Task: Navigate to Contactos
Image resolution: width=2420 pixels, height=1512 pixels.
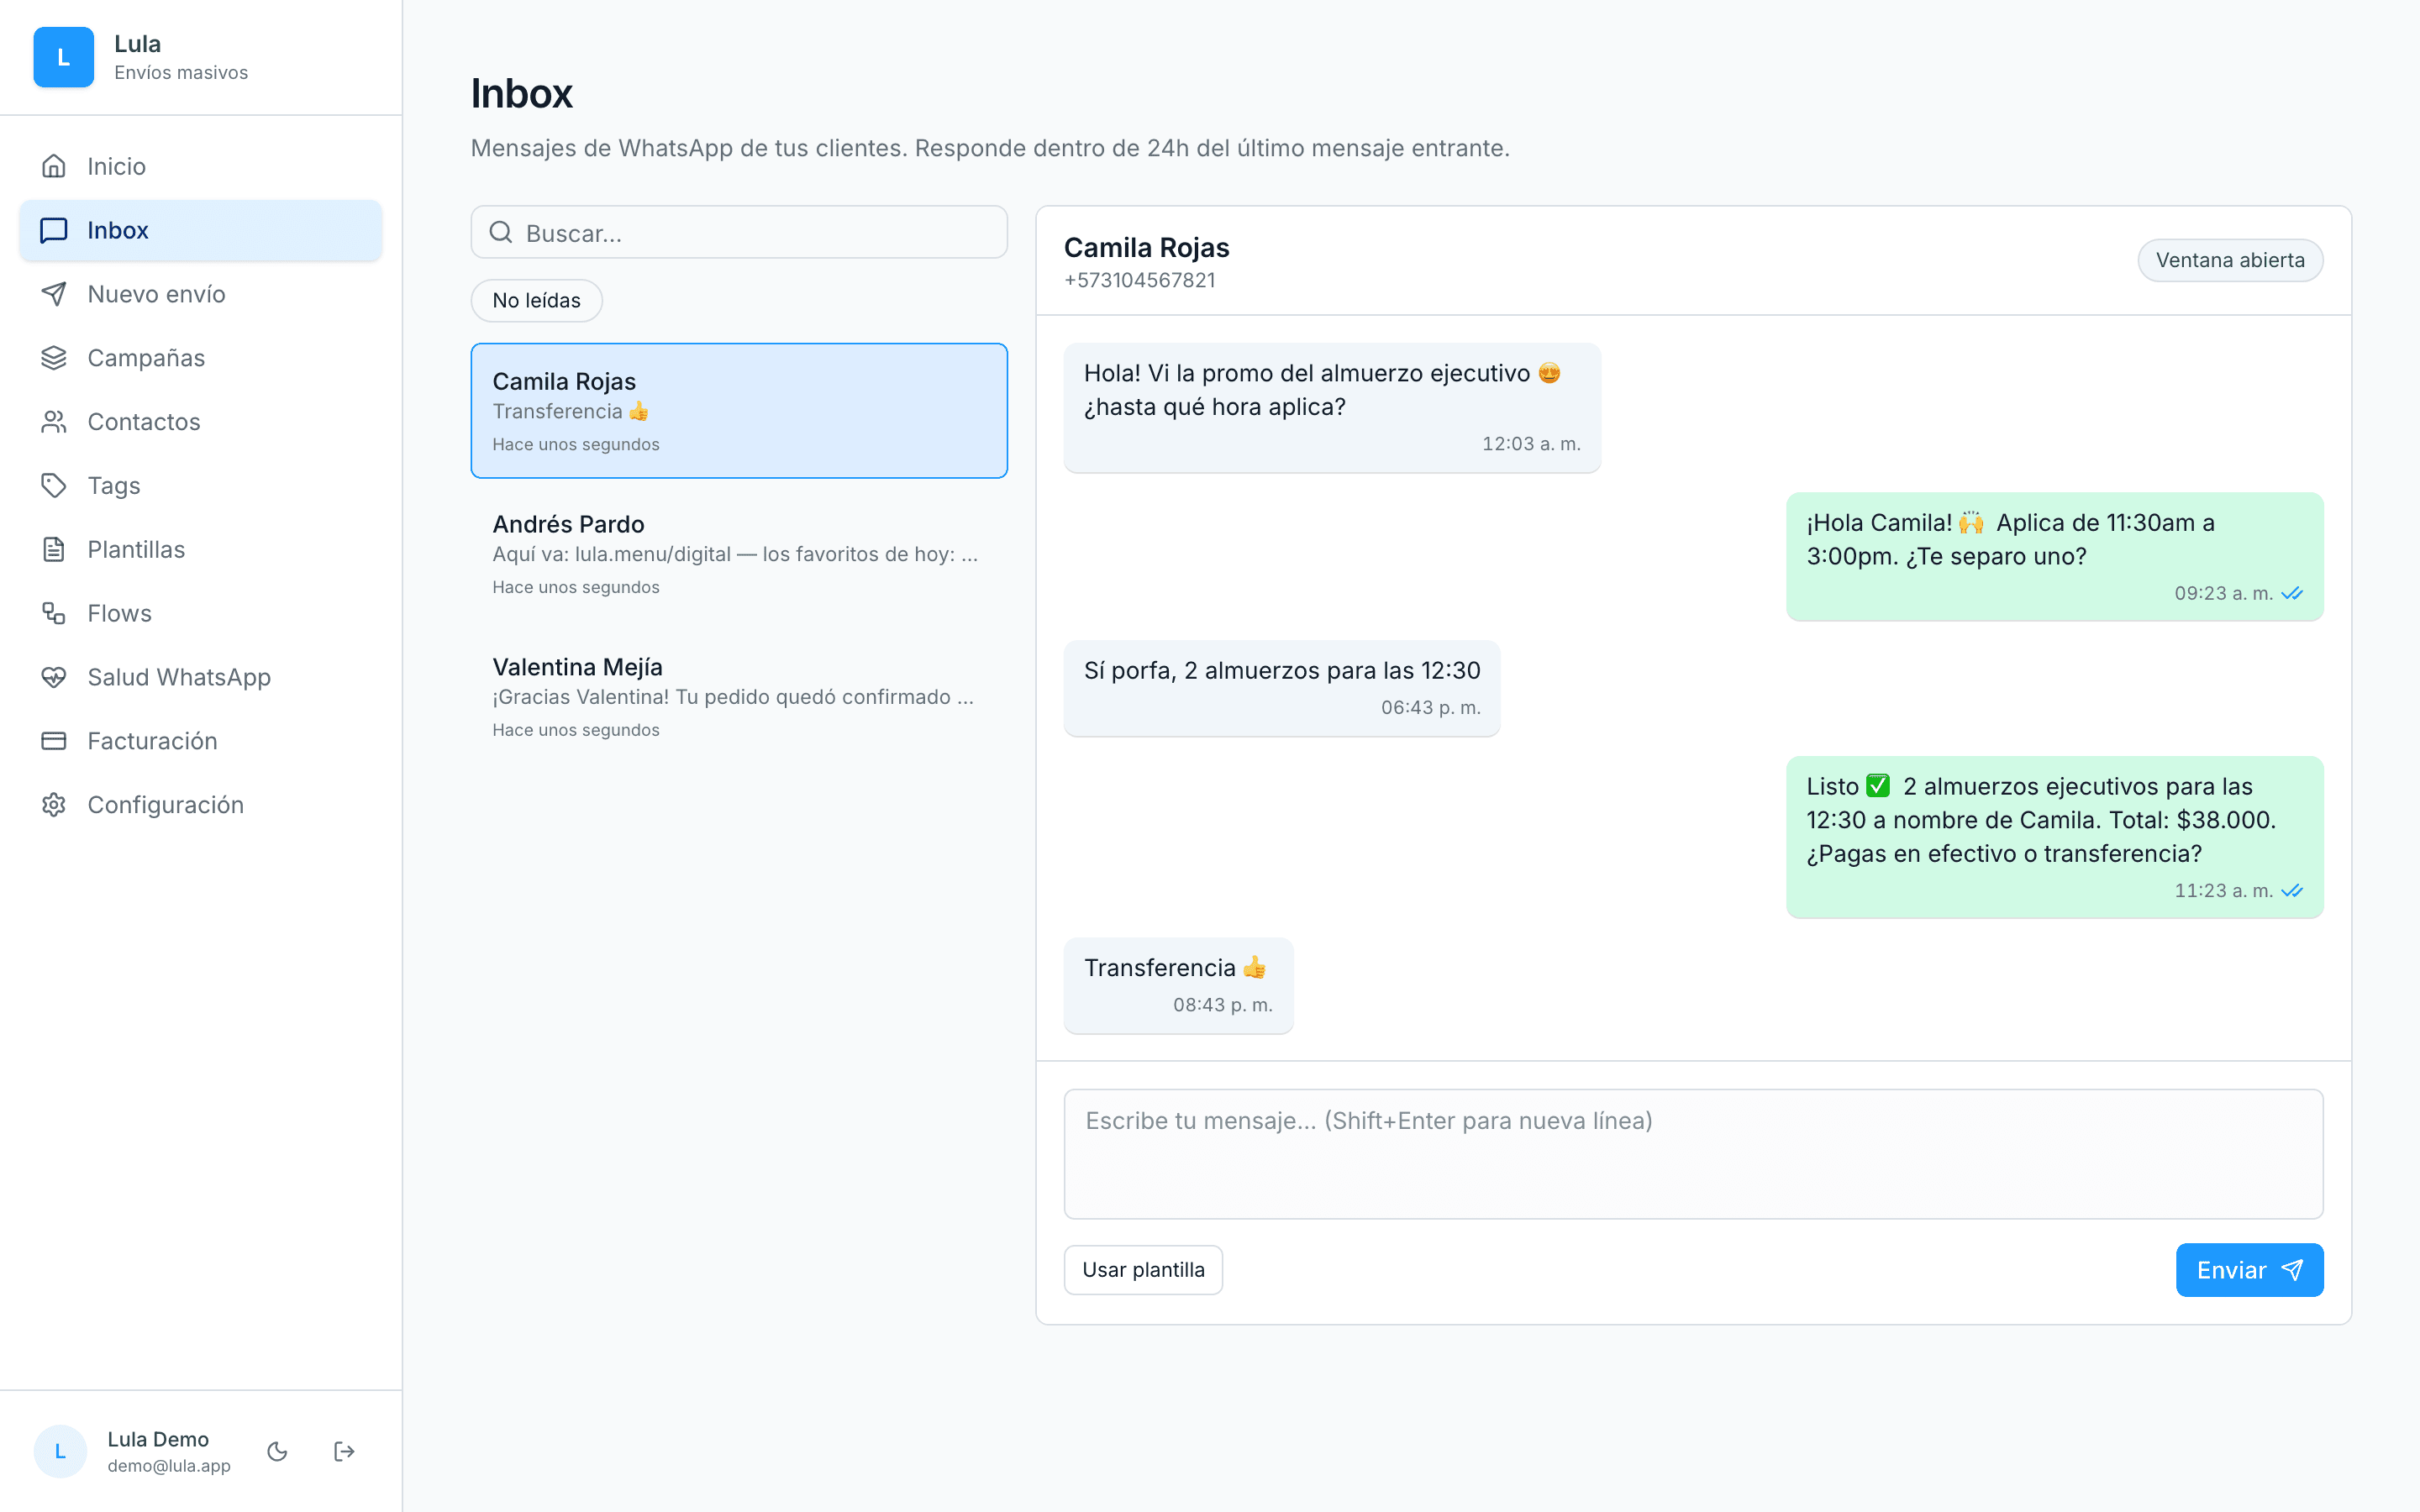Action: pyautogui.click(x=200, y=422)
